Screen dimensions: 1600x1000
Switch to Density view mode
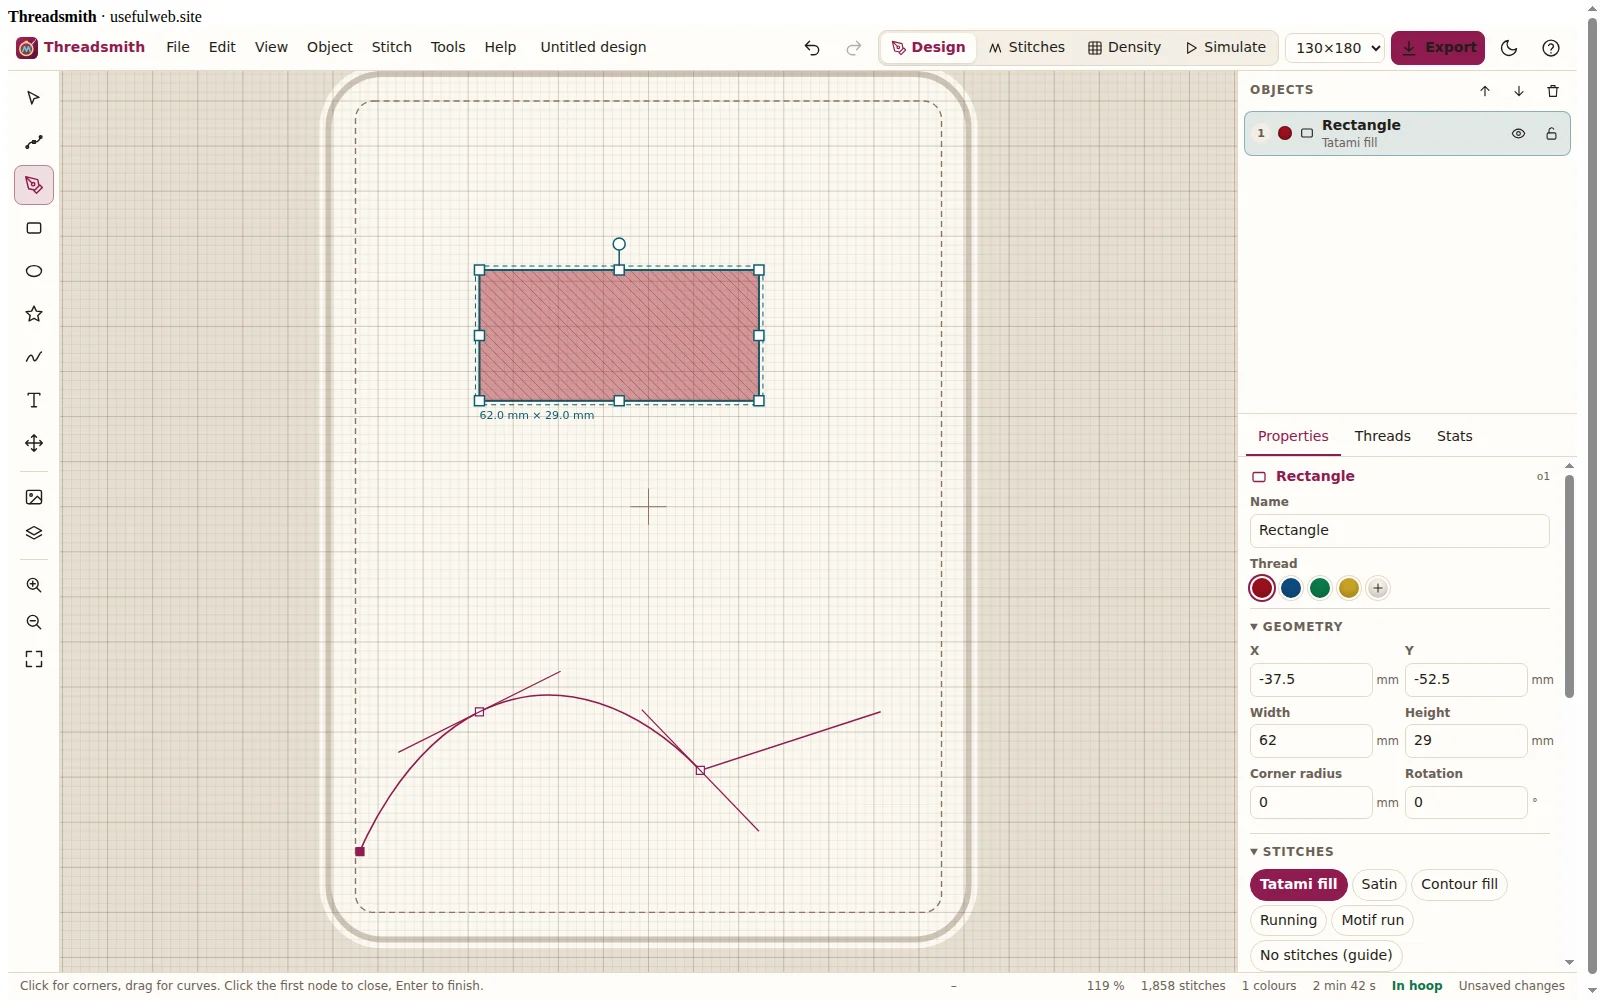(1125, 48)
